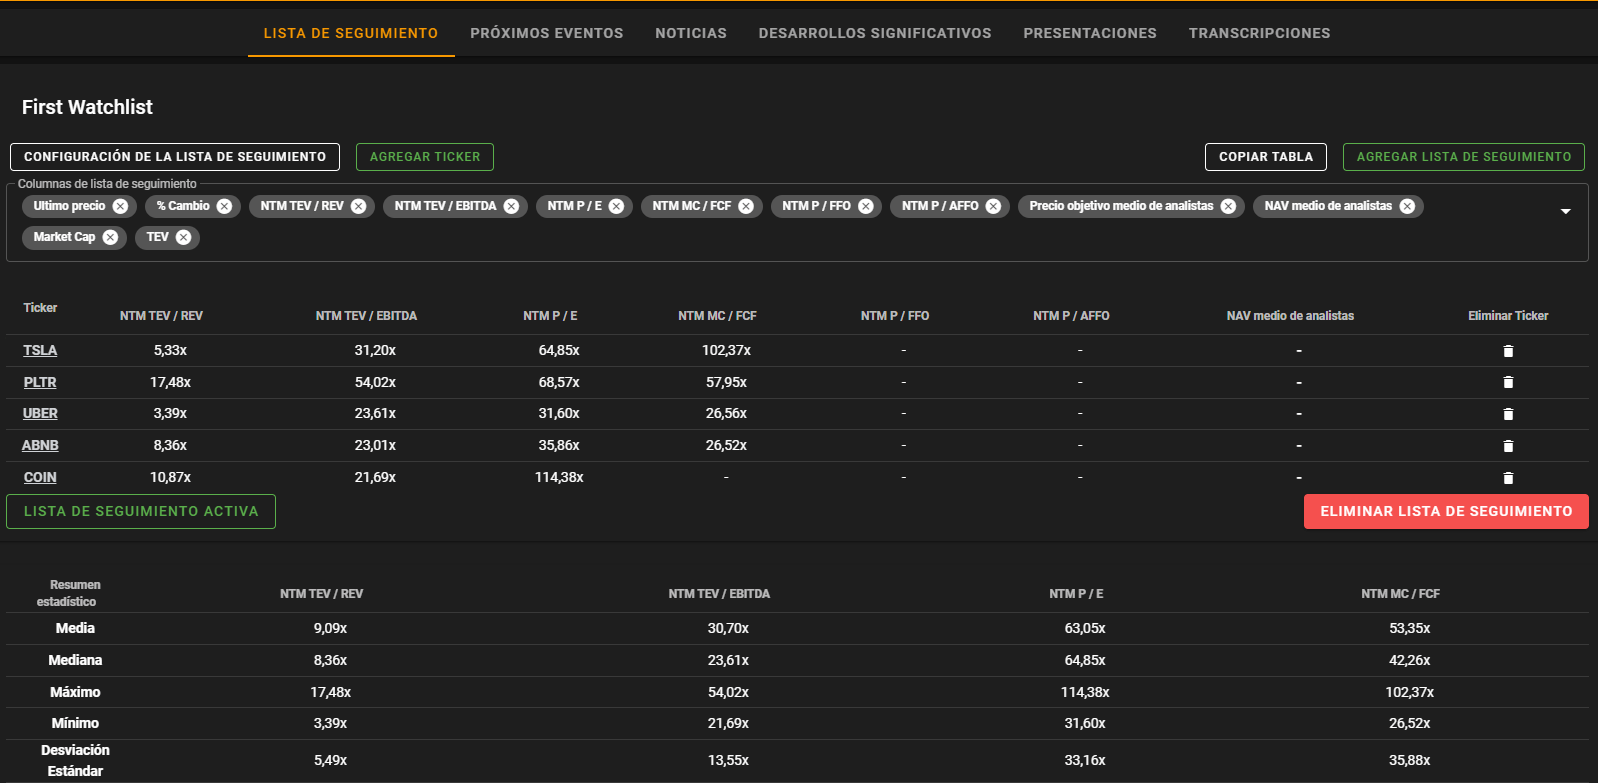Viewport: 1598px width, 783px height.
Task: Click the Mínimo row label
Action: [x=75, y=723]
